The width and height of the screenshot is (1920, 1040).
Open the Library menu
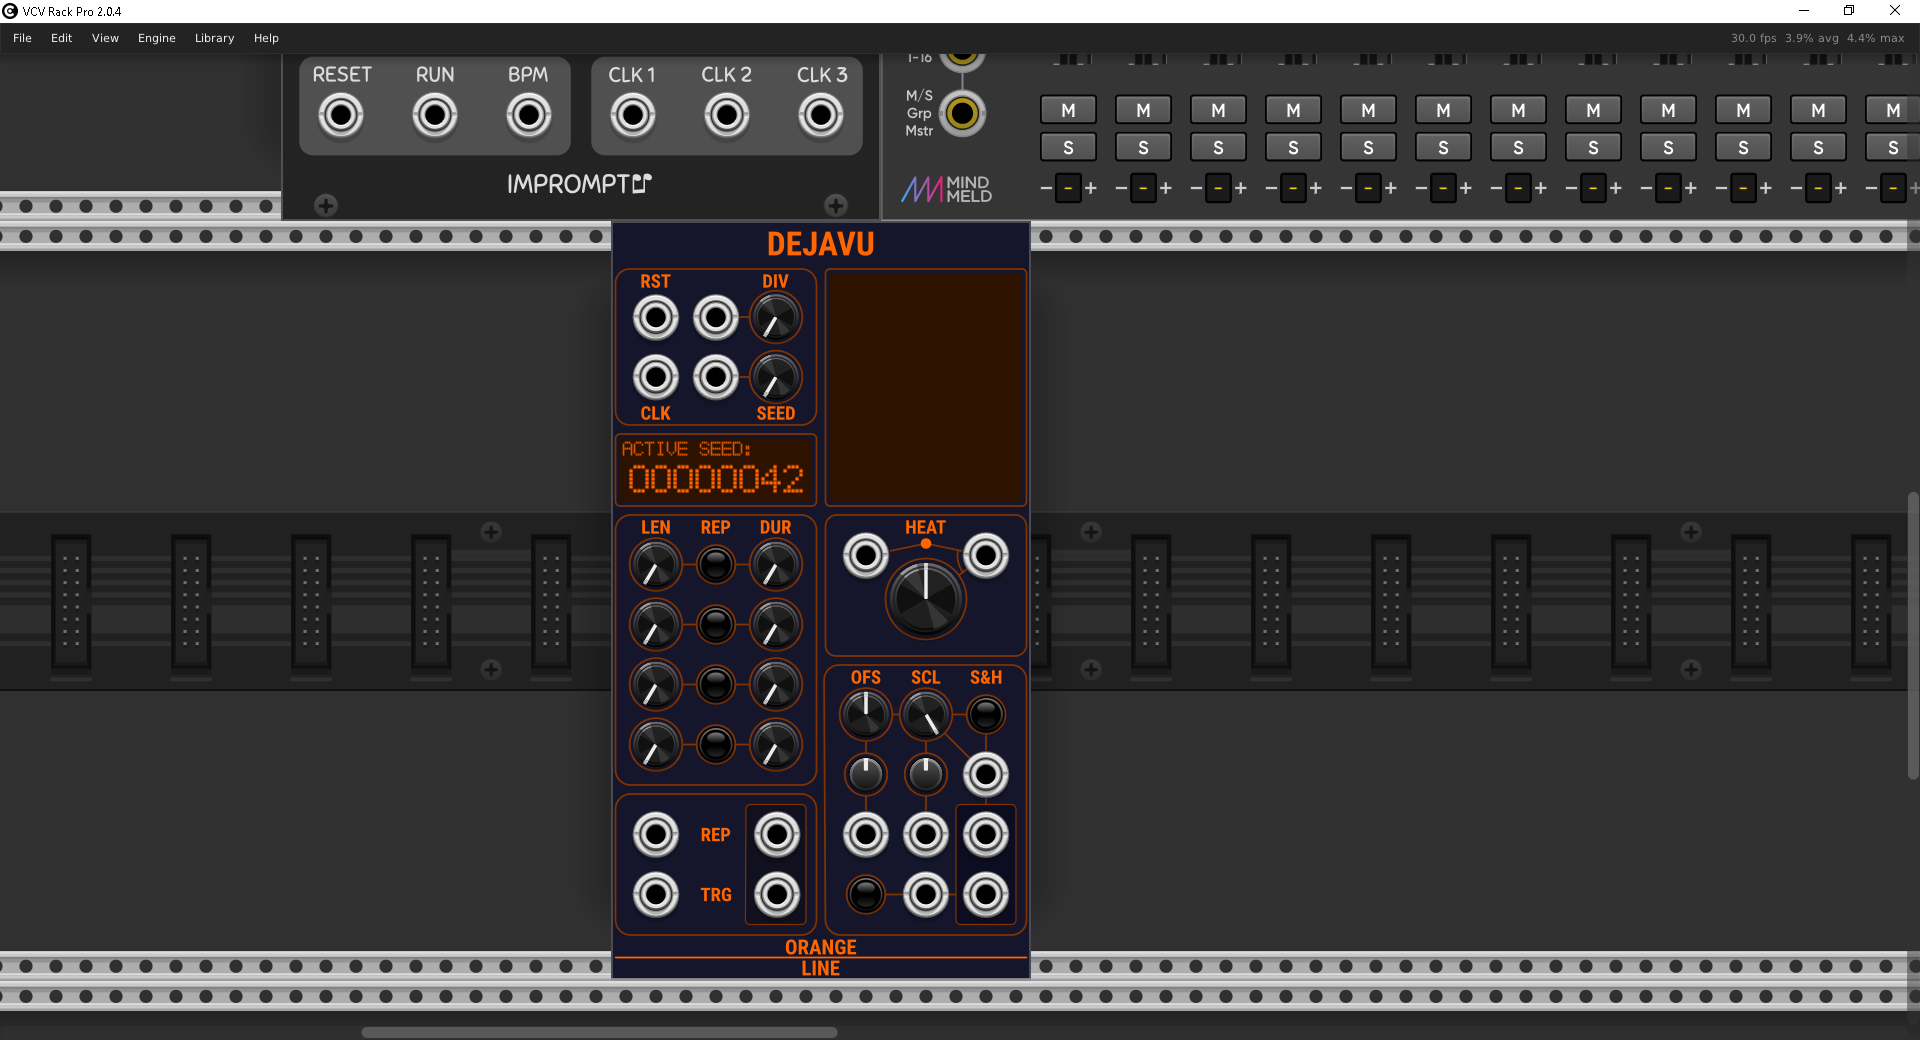point(214,38)
